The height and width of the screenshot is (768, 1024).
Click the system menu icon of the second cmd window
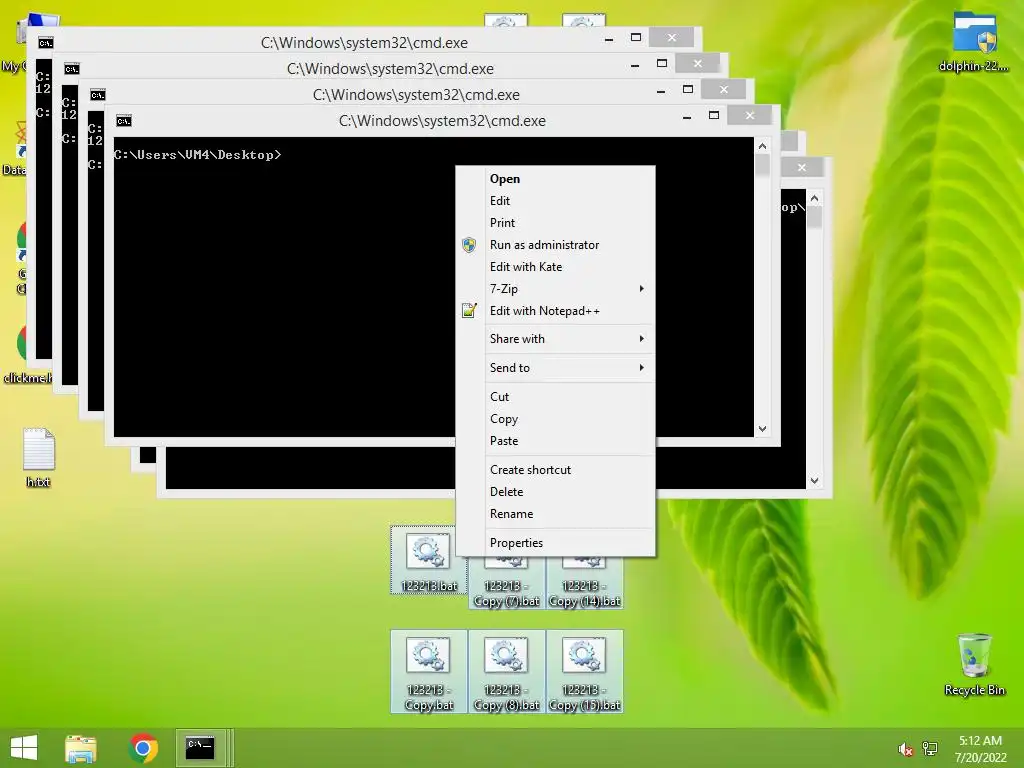tap(71, 69)
